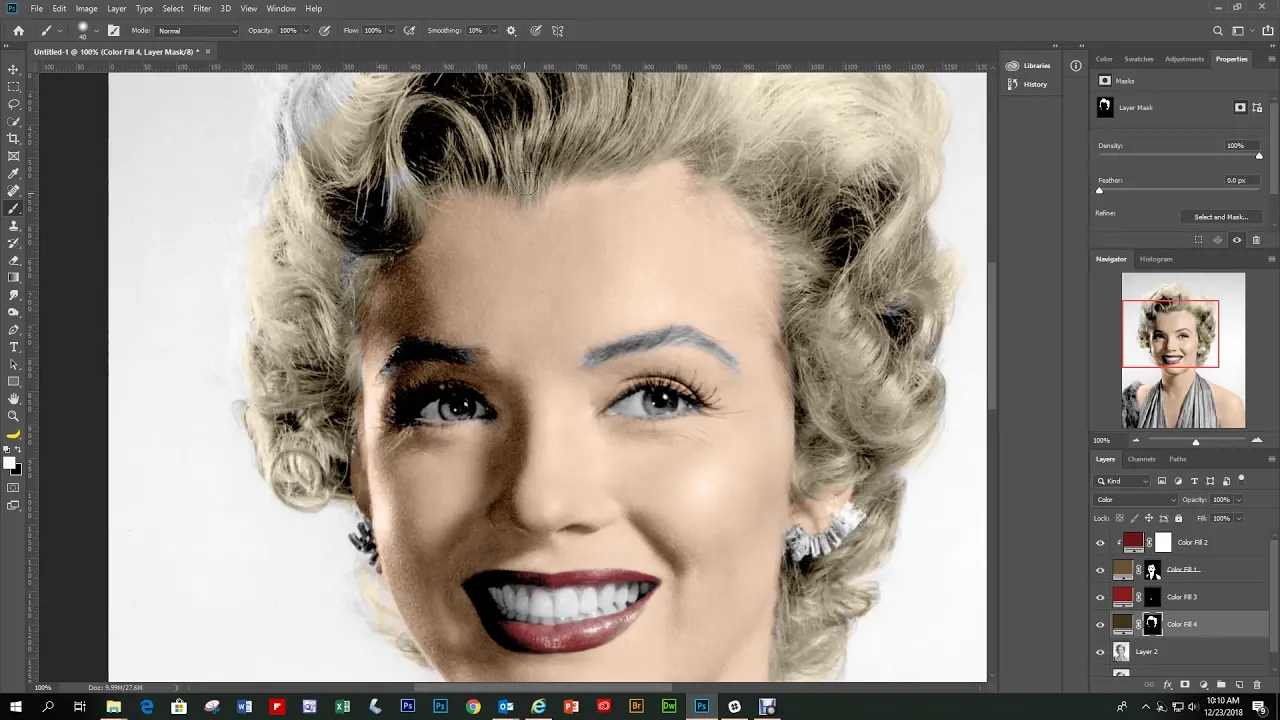This screenshot has width=1280, height=720.
Task: Select the Lasso tool
Action: point(13,104)
